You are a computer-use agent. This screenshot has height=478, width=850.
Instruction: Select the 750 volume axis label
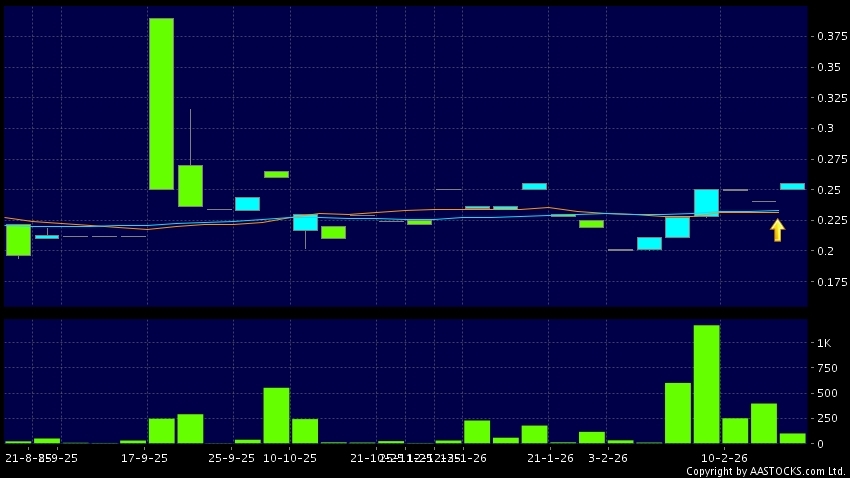click(x=825, y=368)
